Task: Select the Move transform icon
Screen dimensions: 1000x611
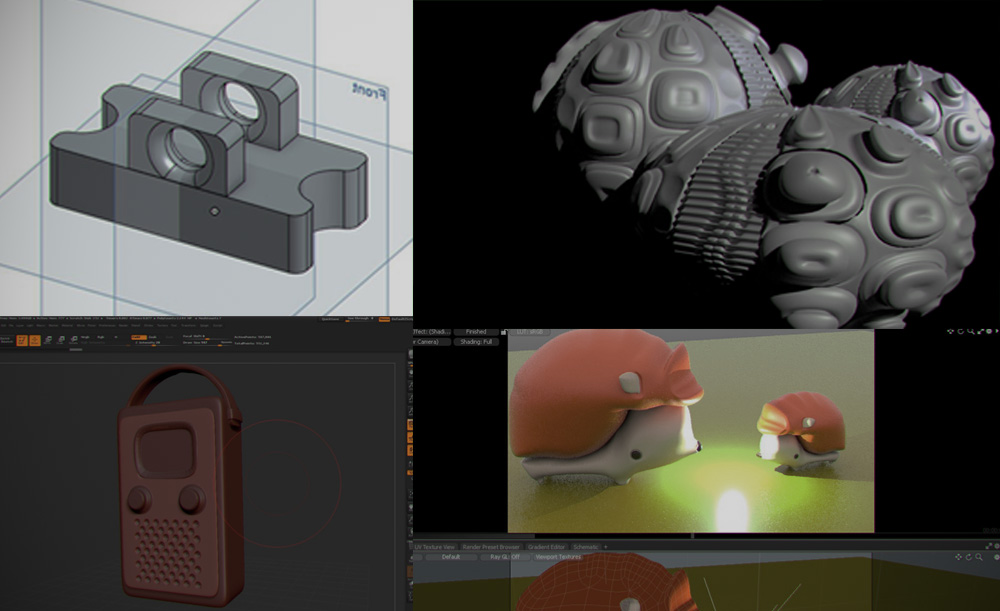Action: click(49, 341)
